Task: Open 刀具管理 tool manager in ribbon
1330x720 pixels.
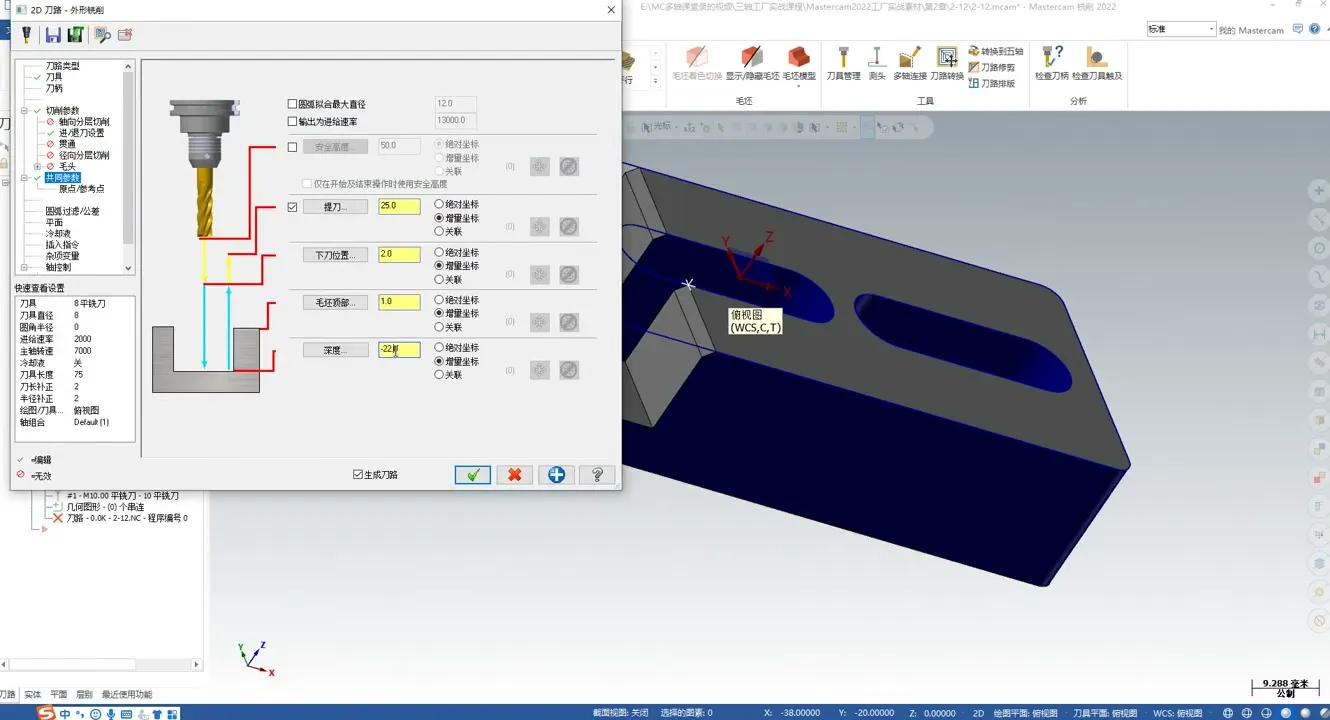Action: [843, 63]
